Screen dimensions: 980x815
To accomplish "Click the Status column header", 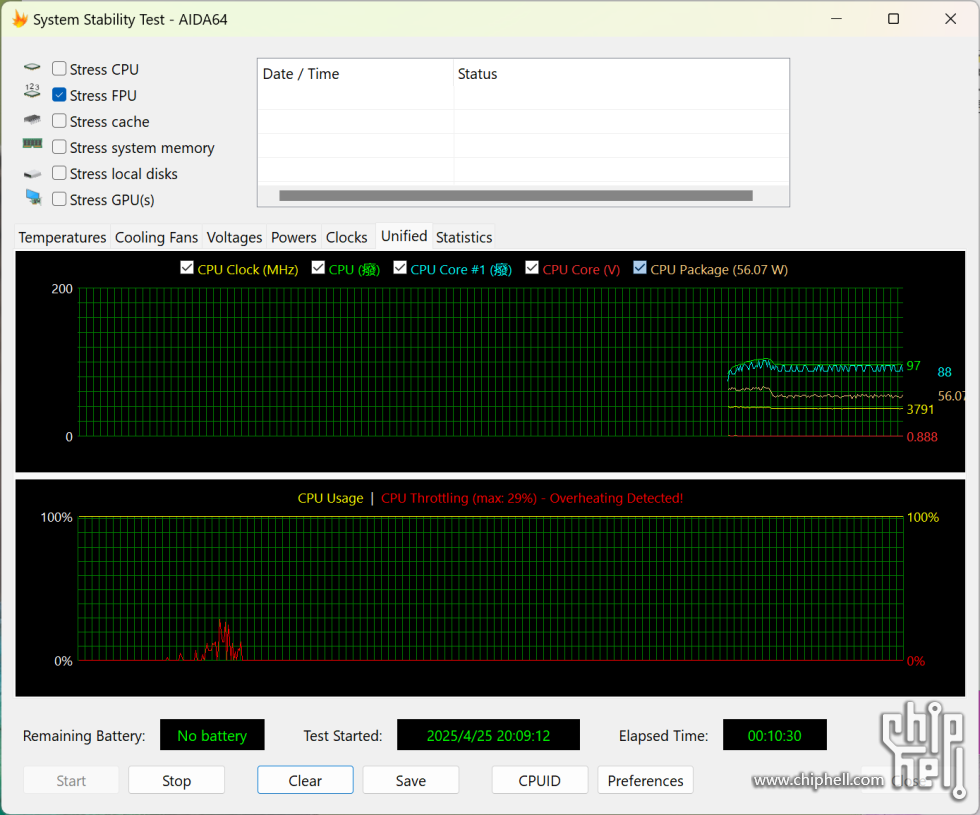I will pyautogui.click(x=621, y=74).
